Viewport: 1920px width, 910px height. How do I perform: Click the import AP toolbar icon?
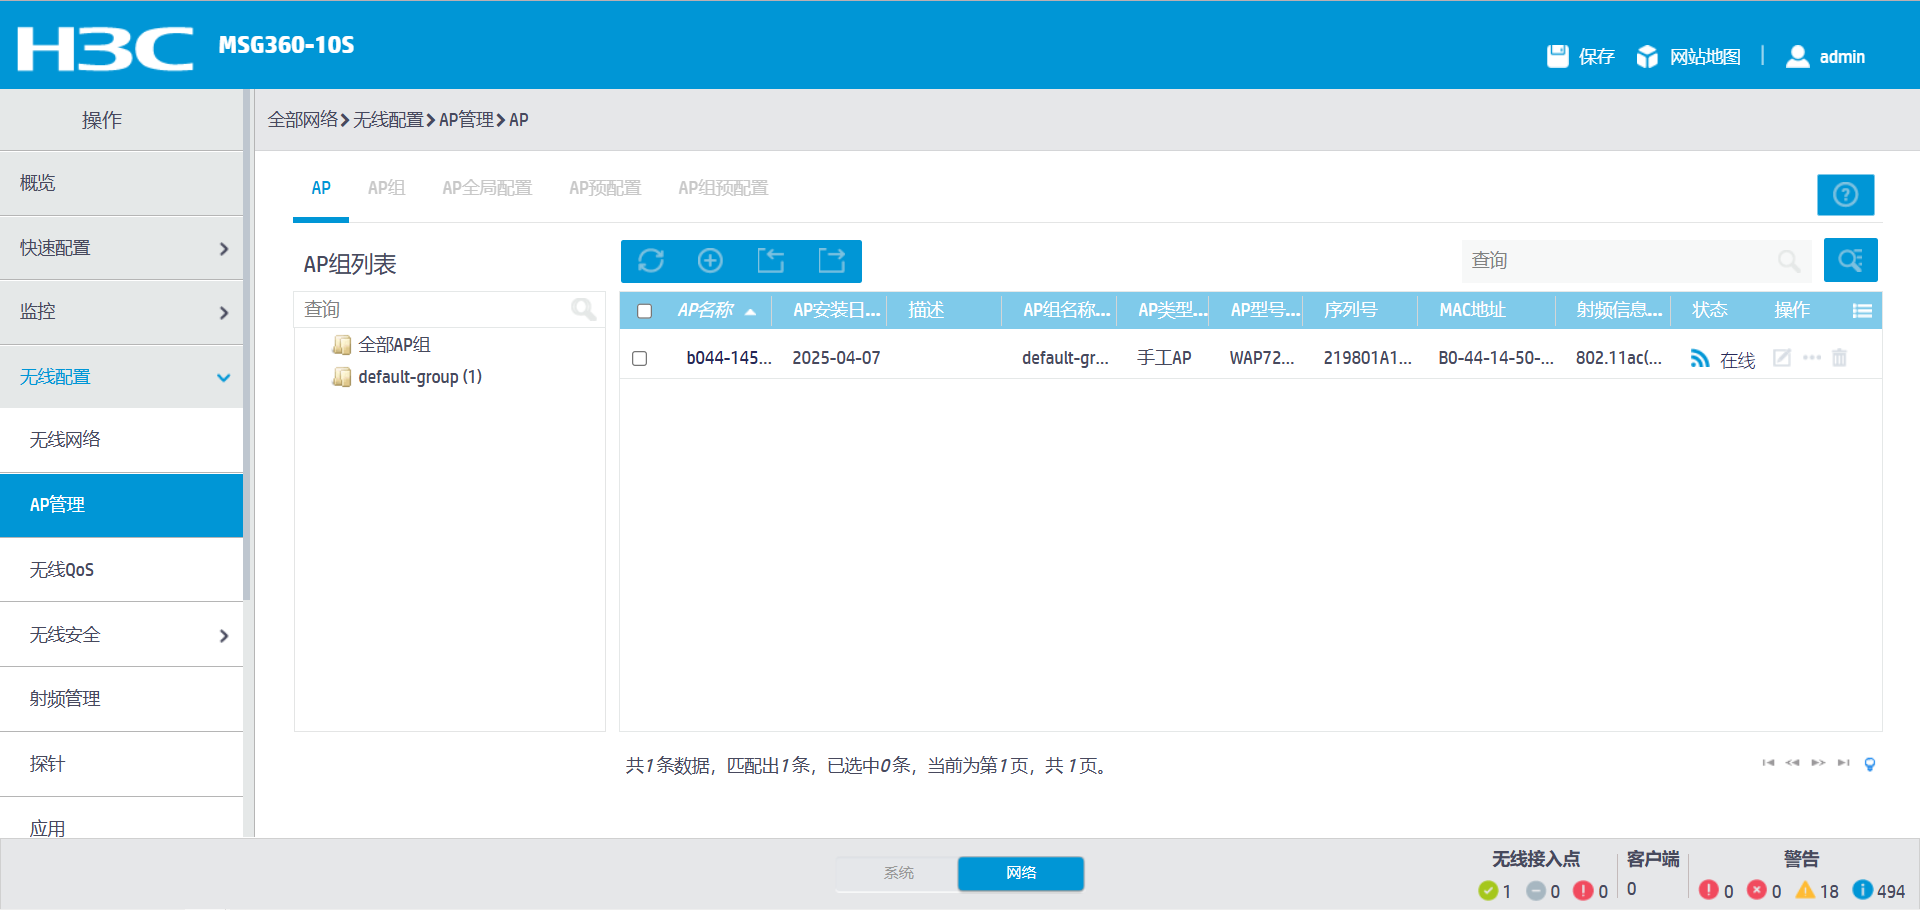[770, 261]
